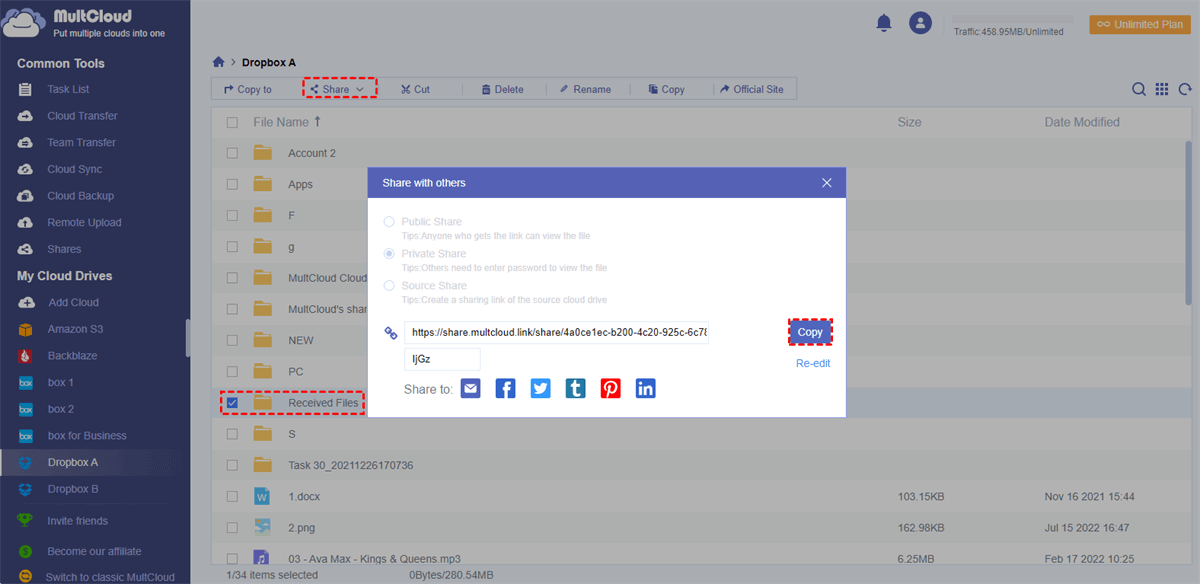Image resolution: width=1200 pixels, height=584 pixels.
Task: Click the home icon in breadcrumb
Action: click(x=218, y=62)
